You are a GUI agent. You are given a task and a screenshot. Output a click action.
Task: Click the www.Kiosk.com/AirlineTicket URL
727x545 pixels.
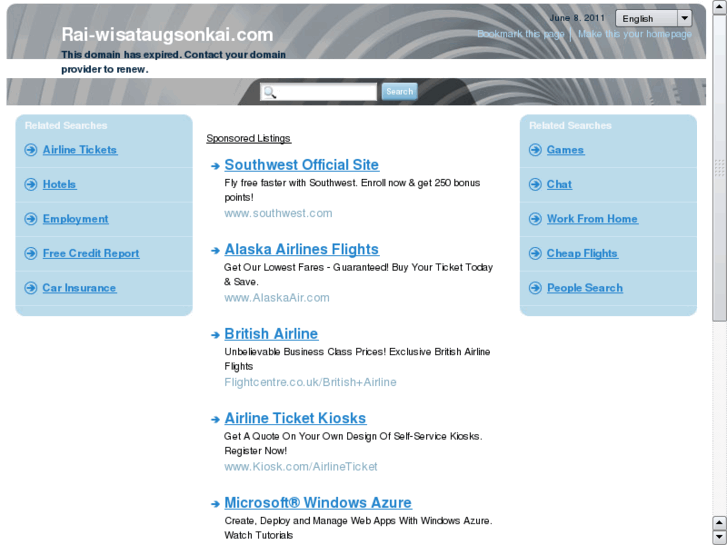tap(301, 467)
